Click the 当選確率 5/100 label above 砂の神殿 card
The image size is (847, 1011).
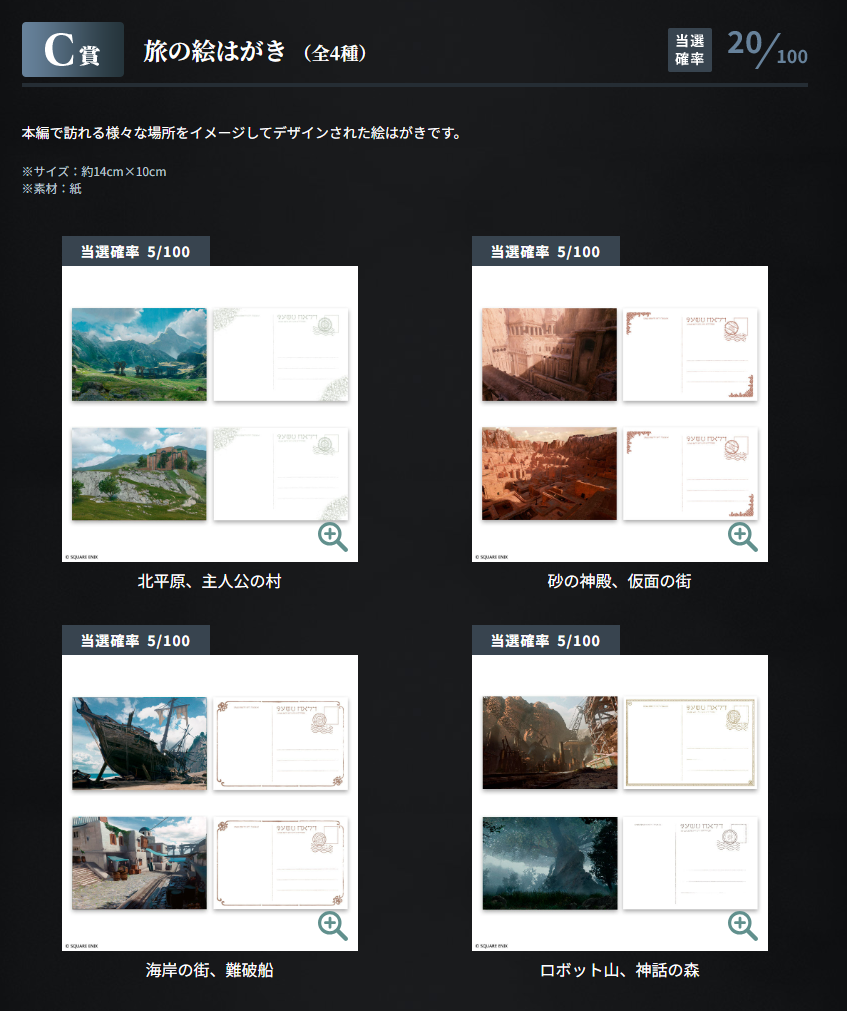click(x=545, y=251)
